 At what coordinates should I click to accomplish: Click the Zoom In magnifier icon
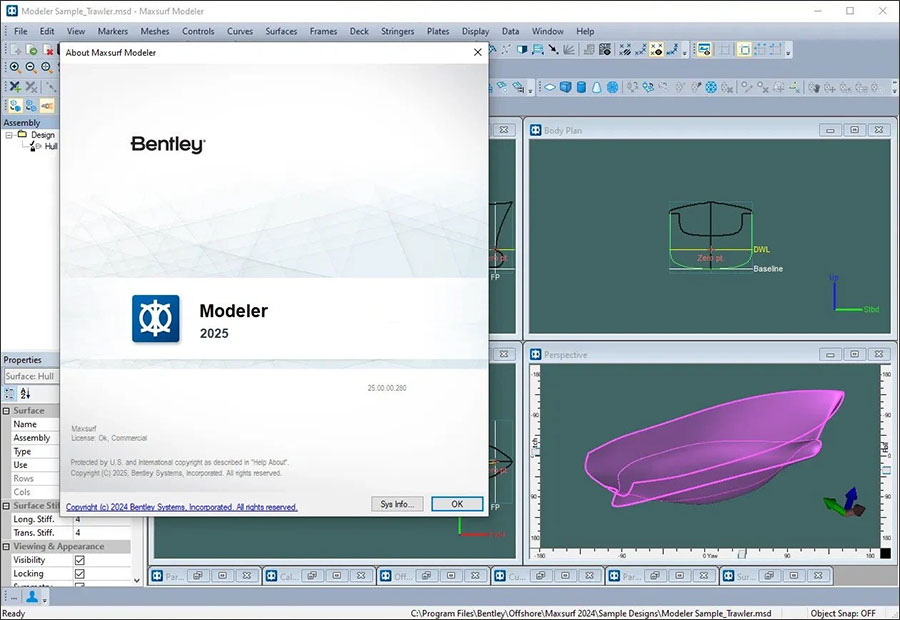click(x=14, y=68)
